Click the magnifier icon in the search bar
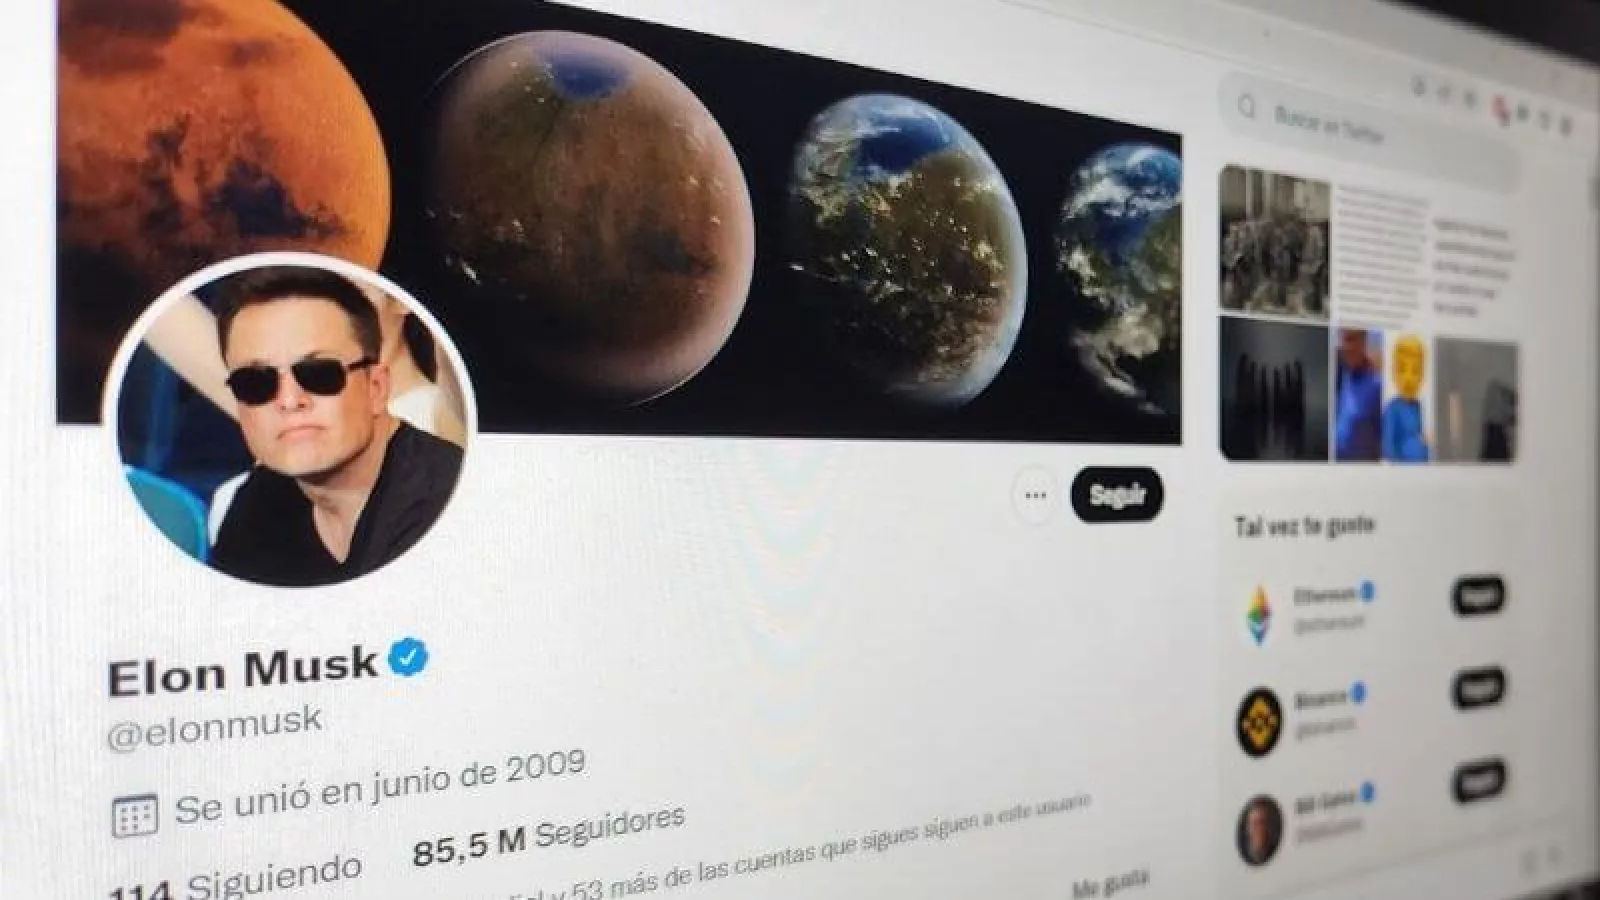Viewport: 1600px width, 900px height. 1246,106
